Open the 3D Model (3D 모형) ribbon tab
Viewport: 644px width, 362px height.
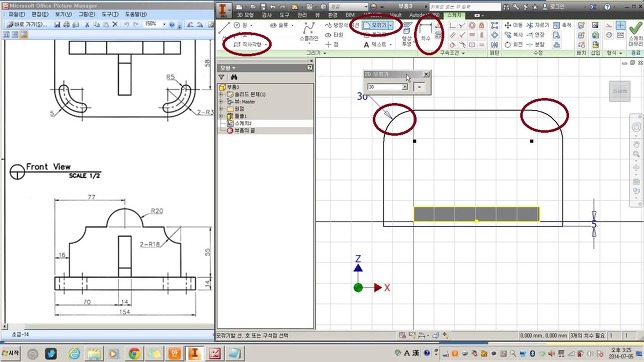point(245,15)
